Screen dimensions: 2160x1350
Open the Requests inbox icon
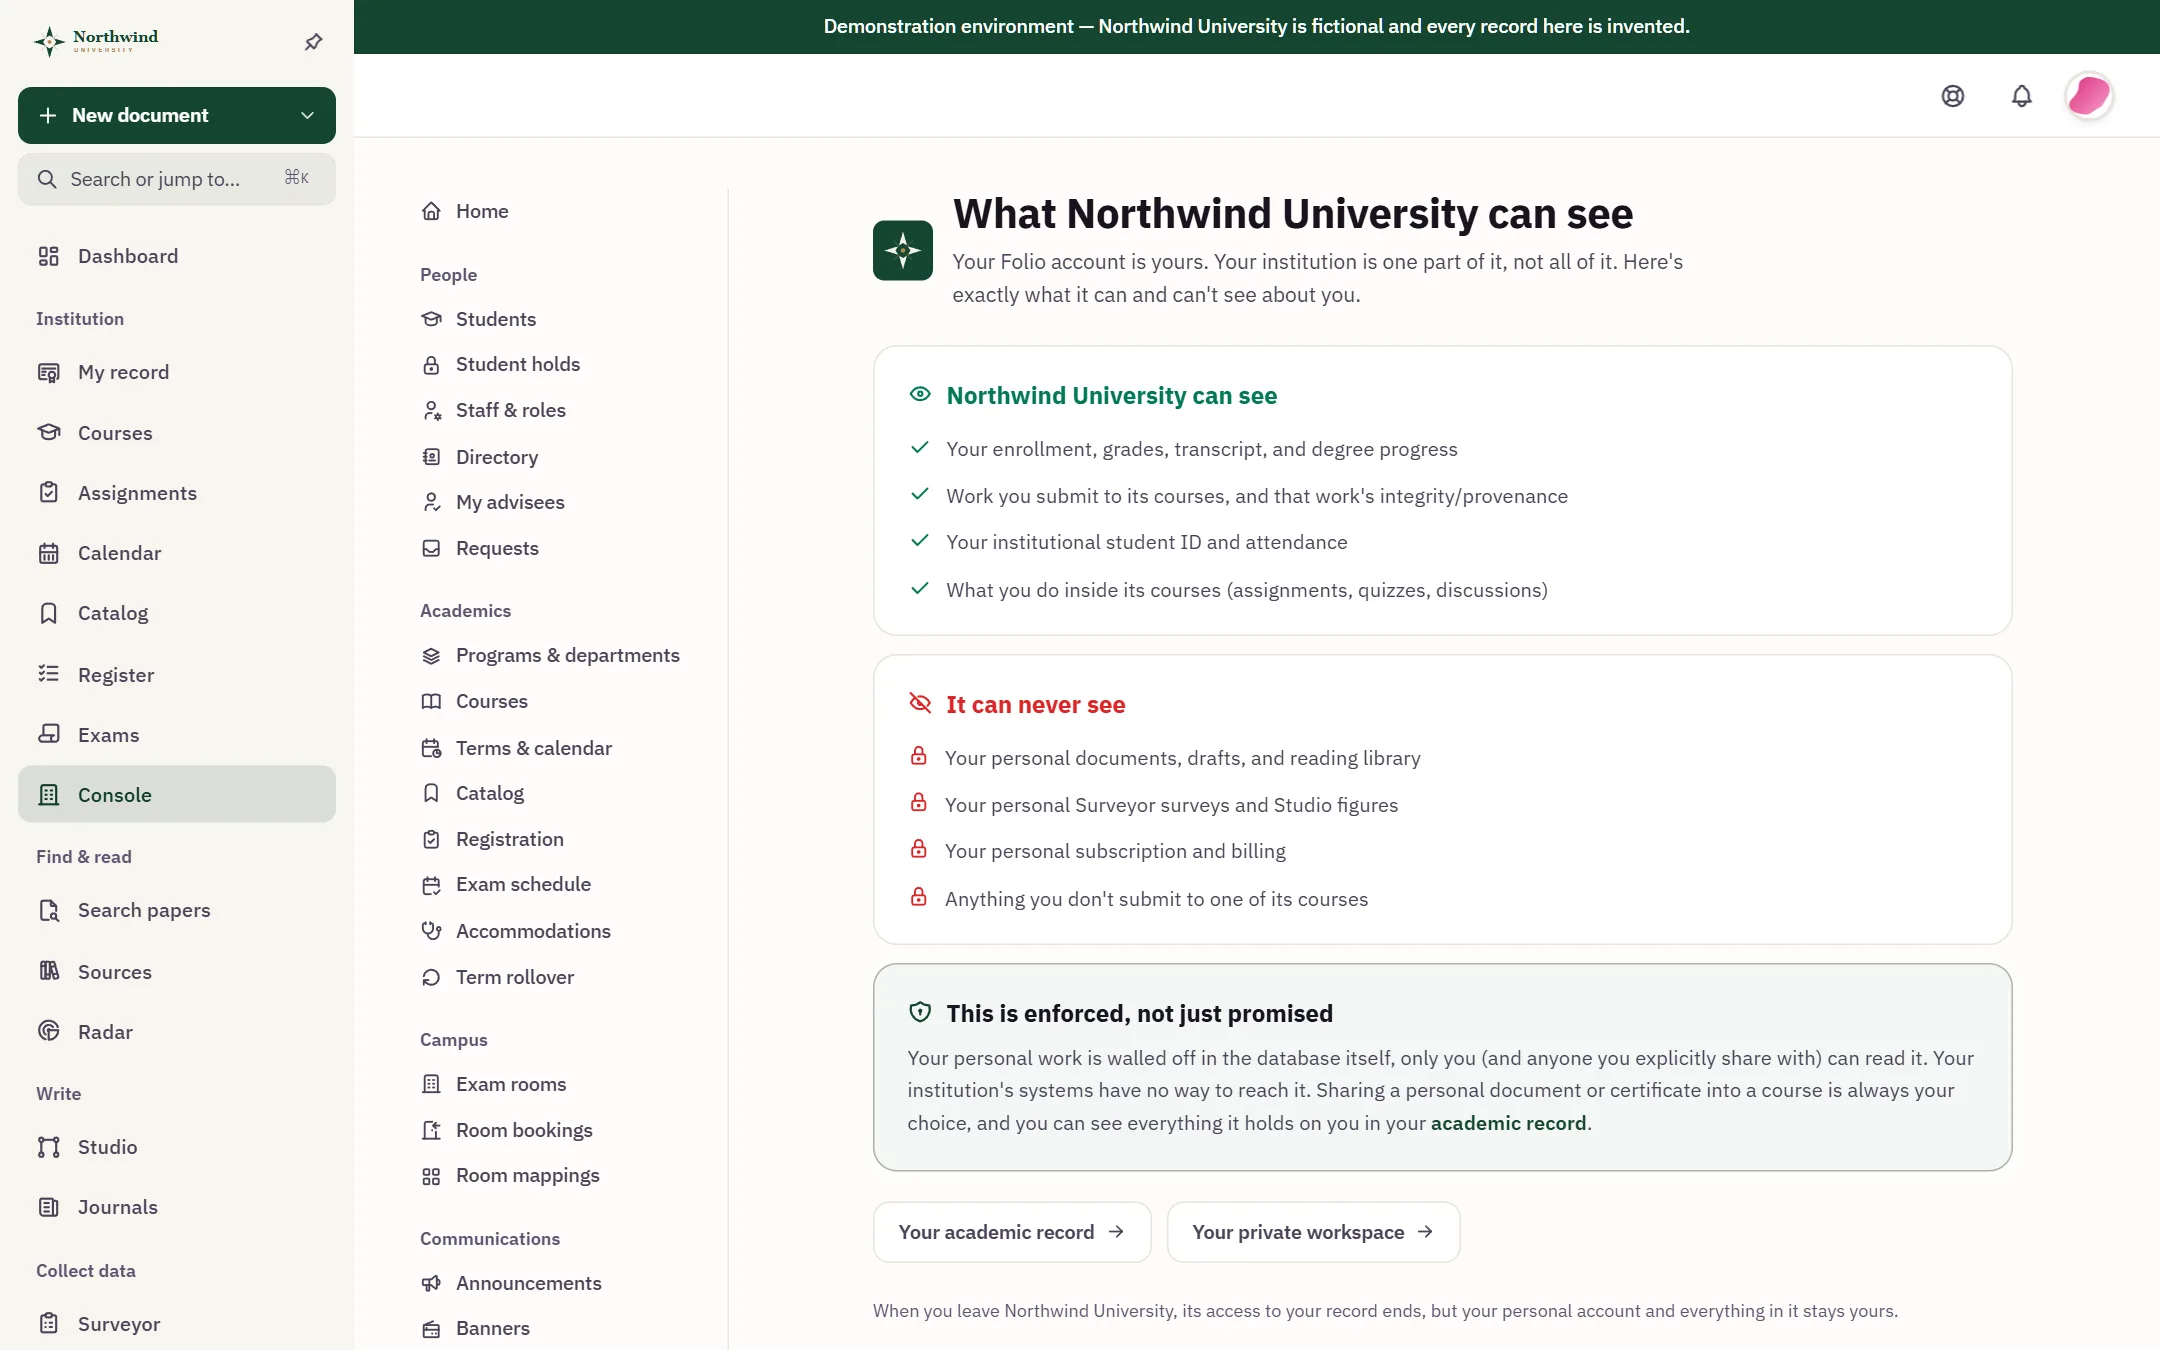[431, 548]
